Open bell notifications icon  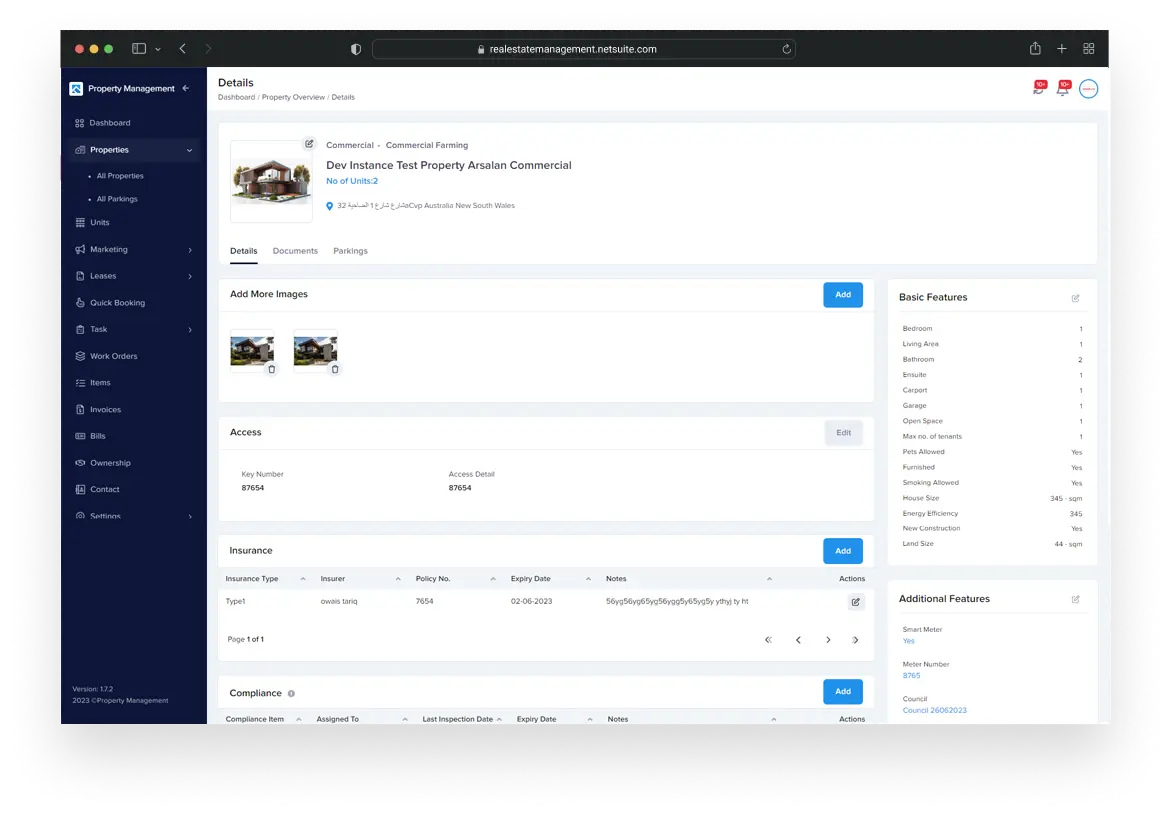pyautogui.click(x=1063, y=88)
